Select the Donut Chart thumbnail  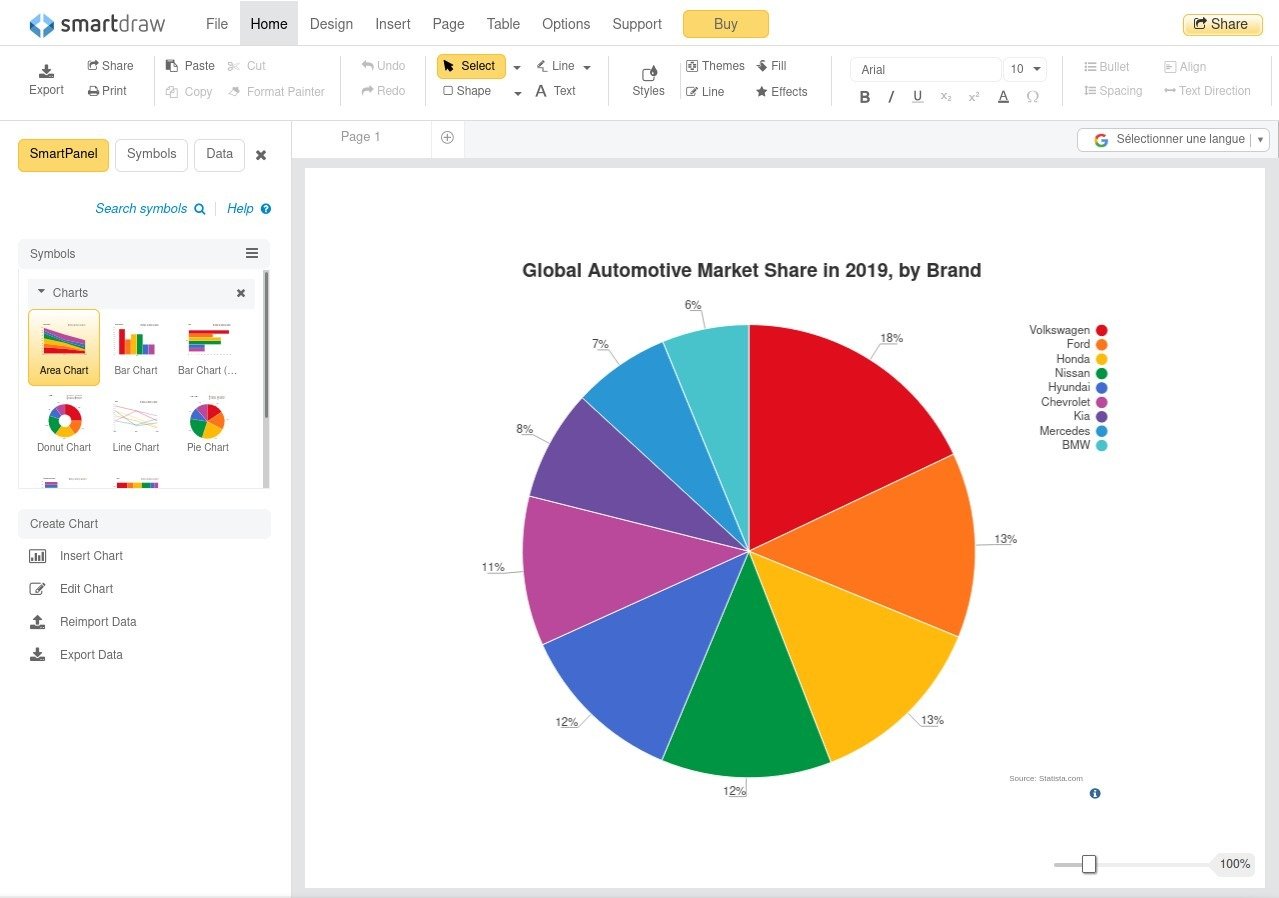tap(64, 426)
